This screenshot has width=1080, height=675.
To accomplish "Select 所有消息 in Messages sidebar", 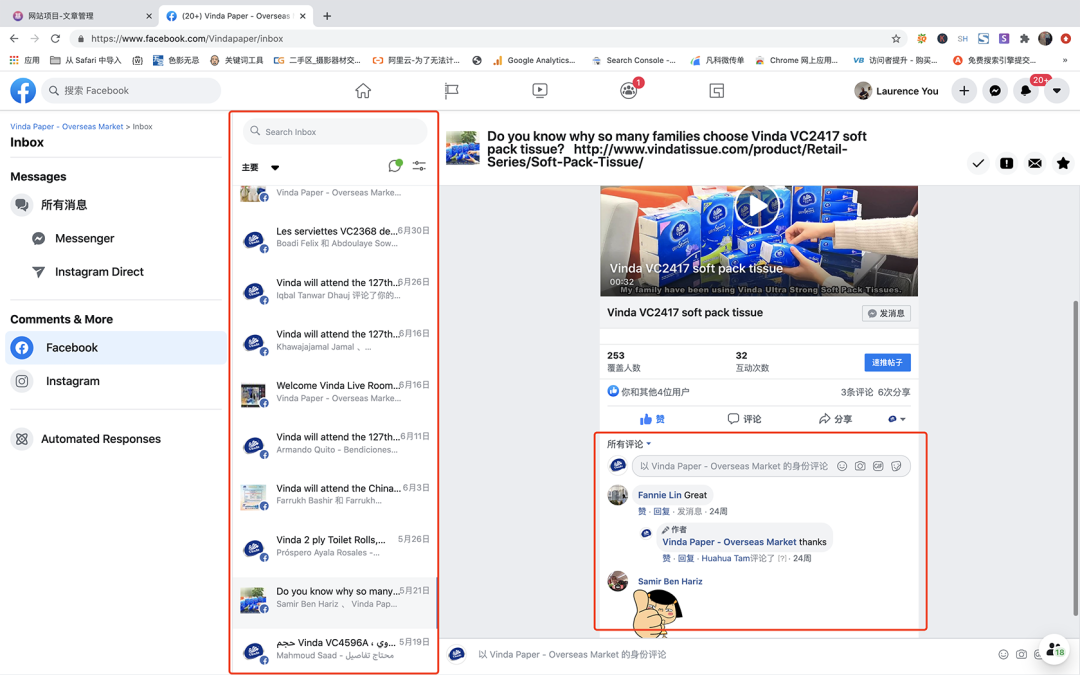I will 116,205.
